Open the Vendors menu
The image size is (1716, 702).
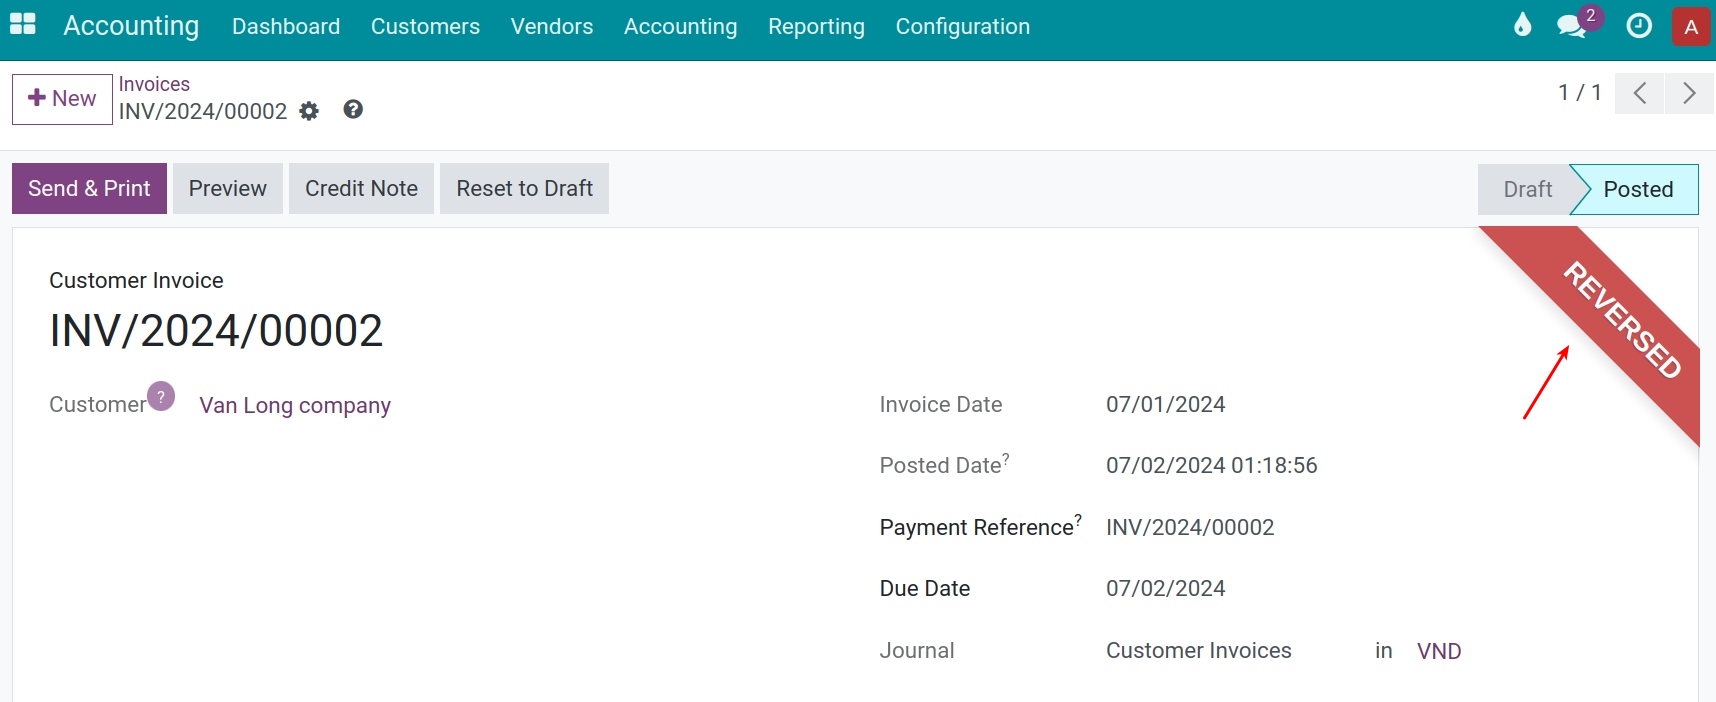coord(552,27)
